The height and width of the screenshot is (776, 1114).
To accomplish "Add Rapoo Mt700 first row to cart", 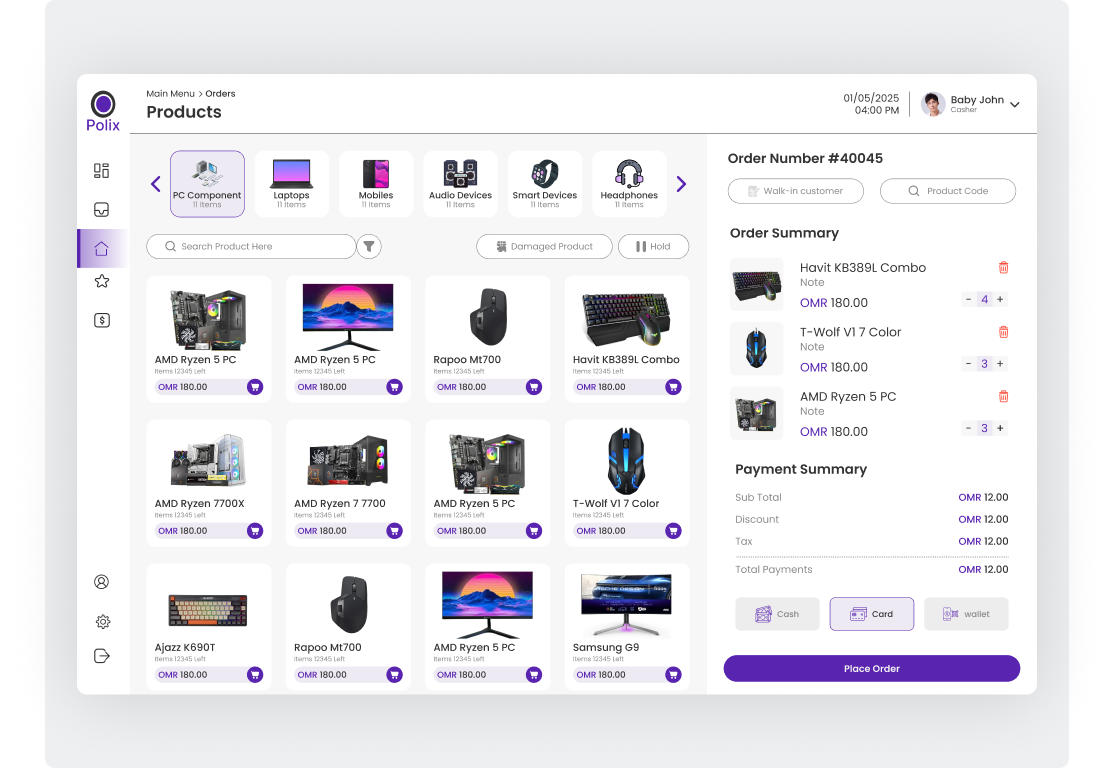I will coord(534,387).
